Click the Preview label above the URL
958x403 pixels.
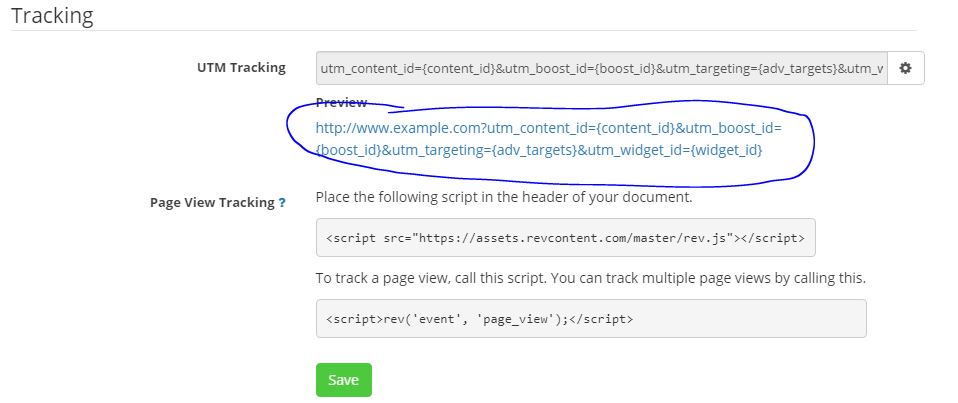click(x=342, y=102)
